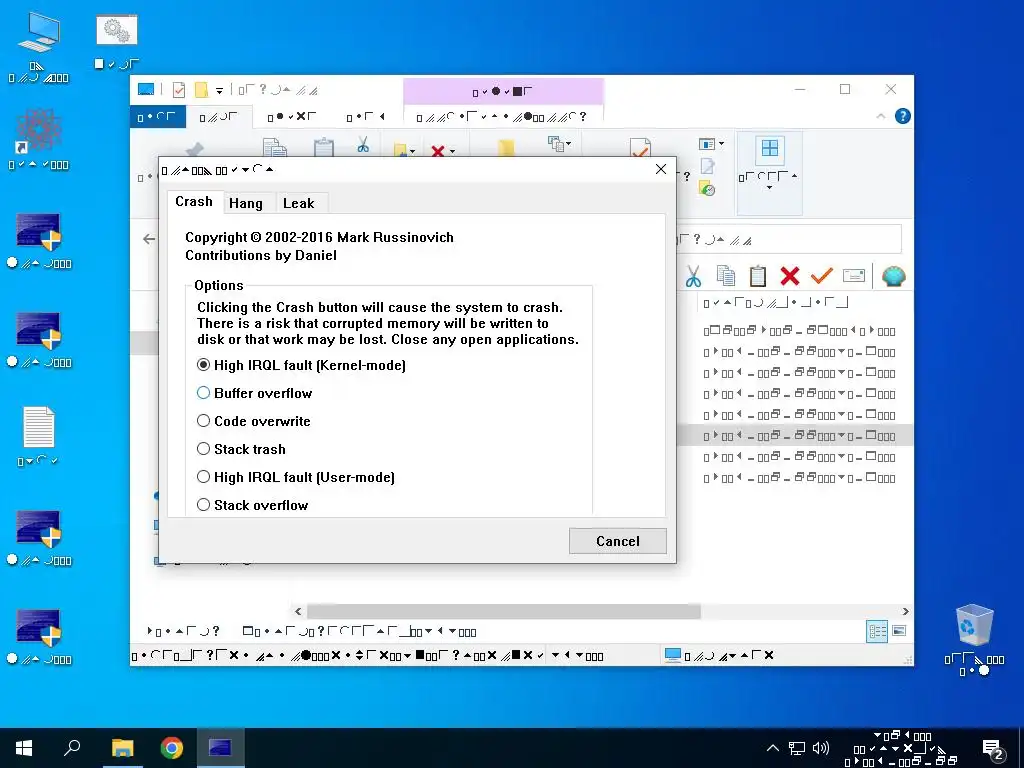Screen dimensions: 1024x768
Task: Pick the Stack trash radio button
Action: point(241,449)
